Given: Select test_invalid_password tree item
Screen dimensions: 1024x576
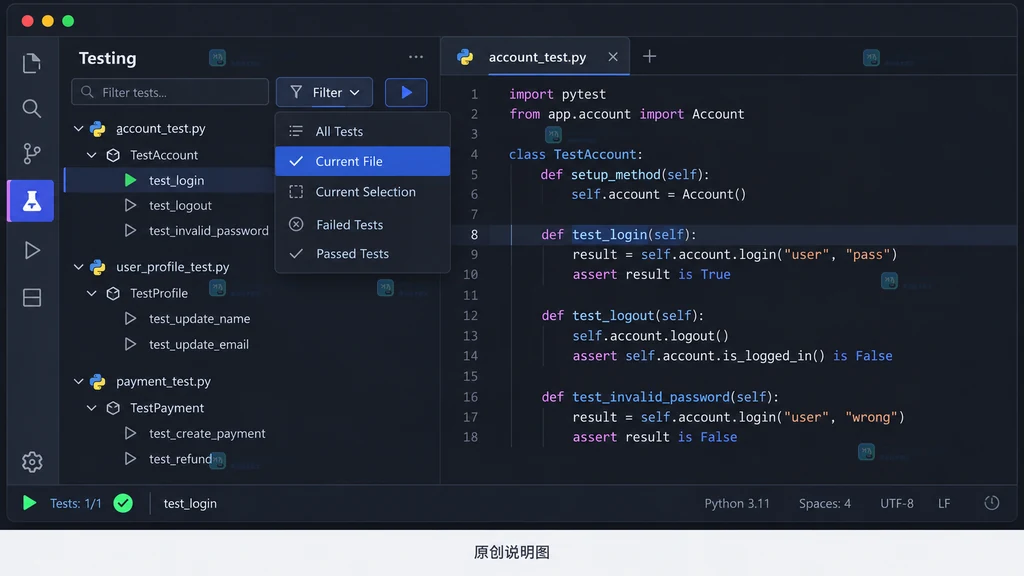Looking at the screenshot, I should click(208, 231).
